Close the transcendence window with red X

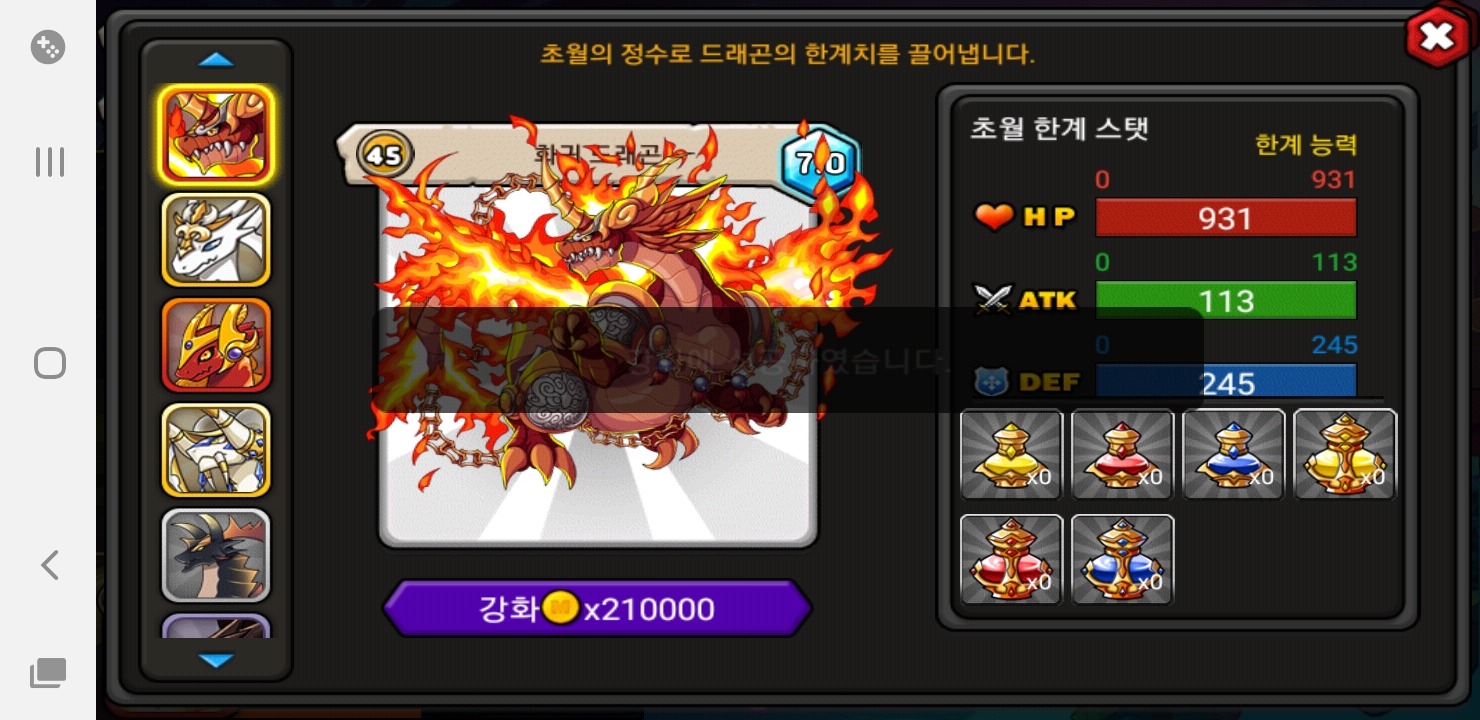[x=1436, y=38]
